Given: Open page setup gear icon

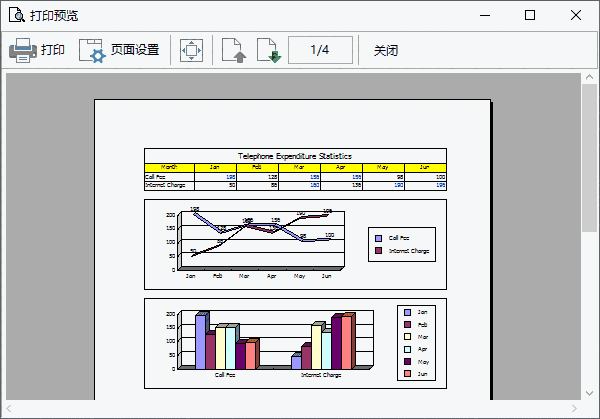Looking at the screenshot, I should (91, 51).
